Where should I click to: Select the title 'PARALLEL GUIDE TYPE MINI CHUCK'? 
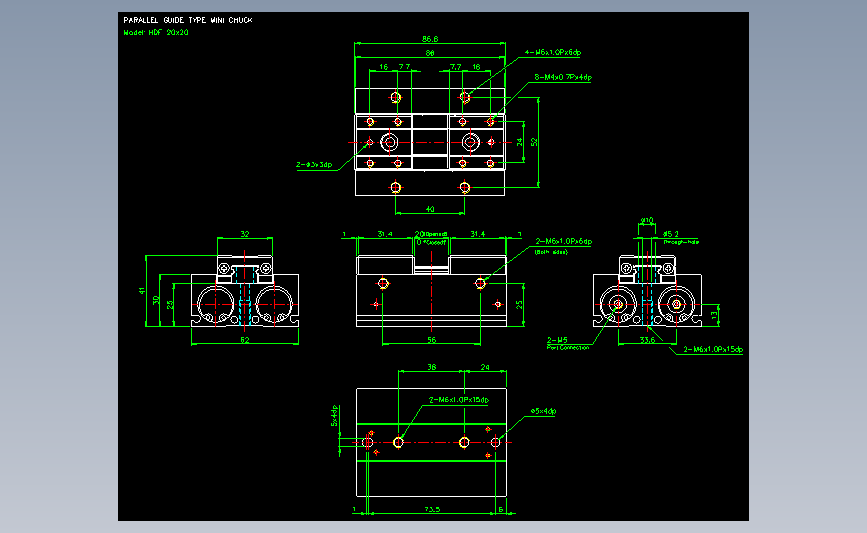click(187, 20)
